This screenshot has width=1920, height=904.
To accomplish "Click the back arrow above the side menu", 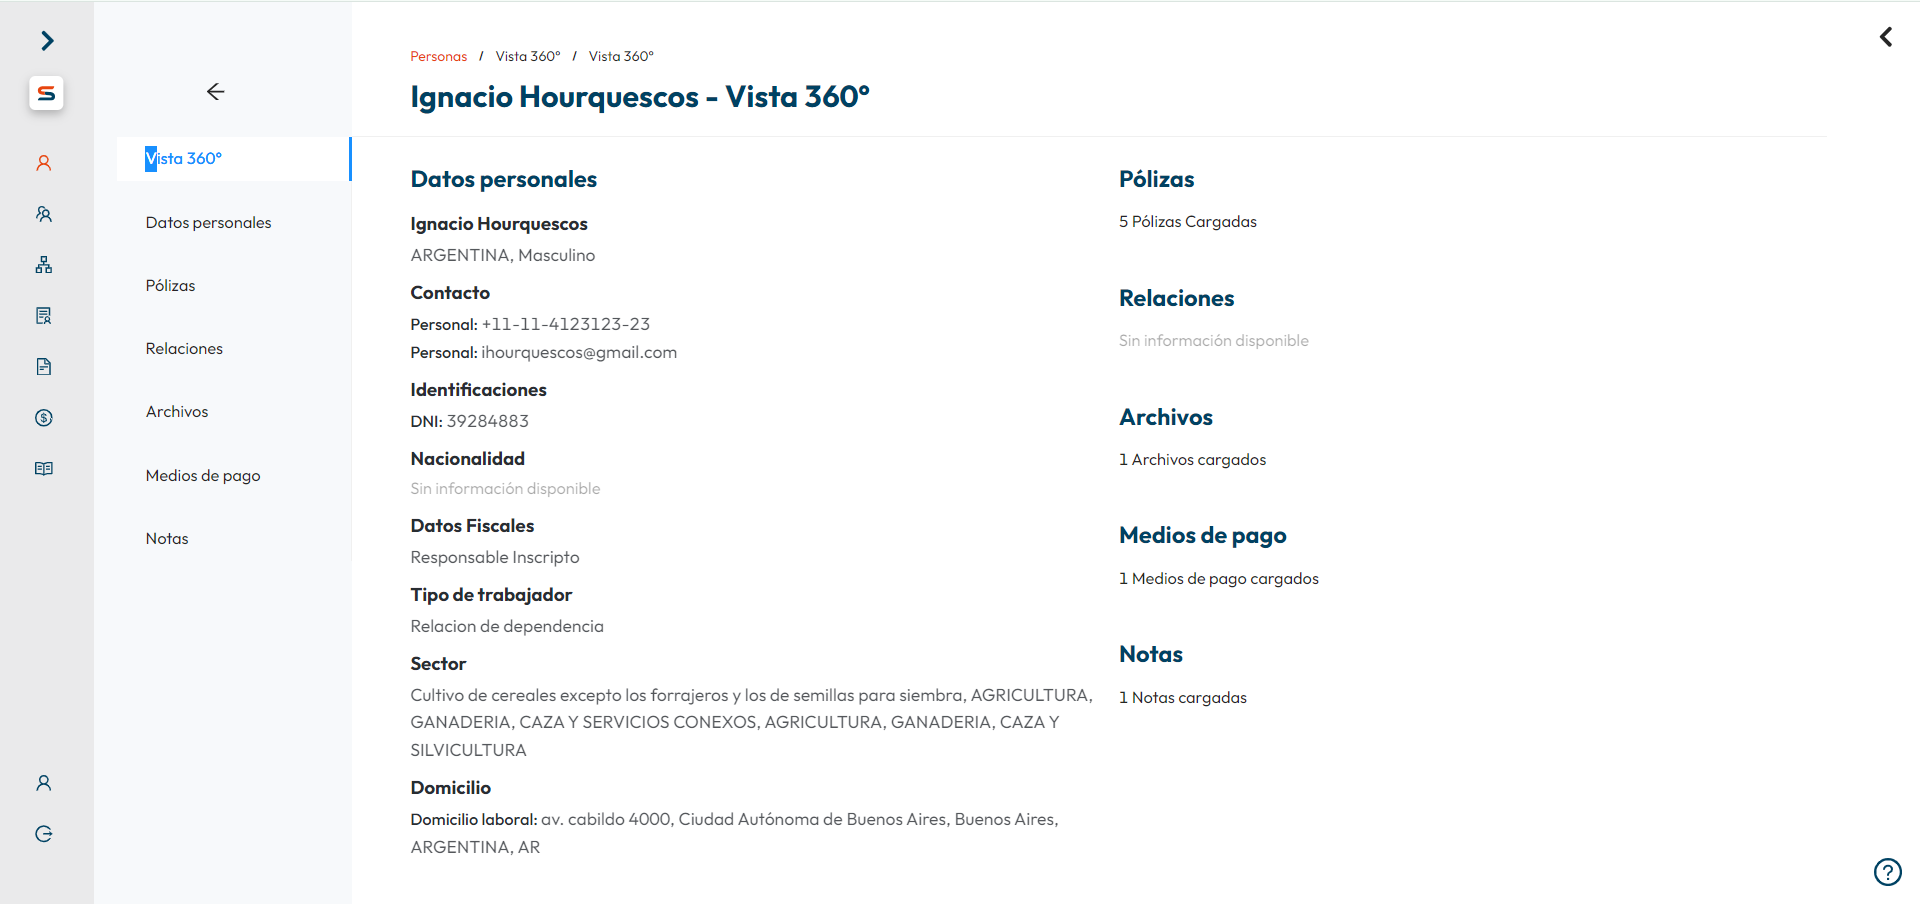I will [215, 92].
